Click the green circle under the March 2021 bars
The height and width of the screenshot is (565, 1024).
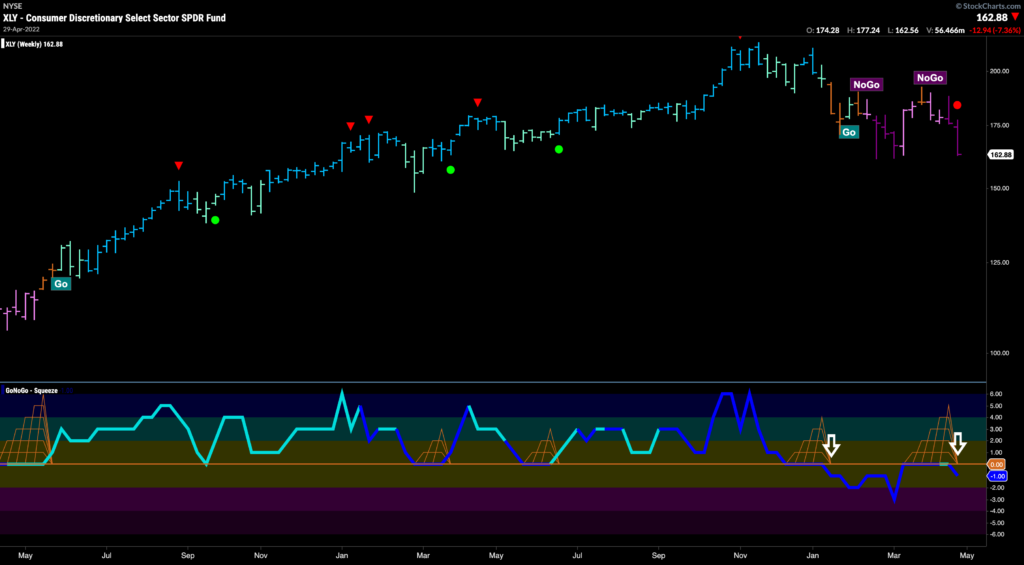tap(450, 170)
